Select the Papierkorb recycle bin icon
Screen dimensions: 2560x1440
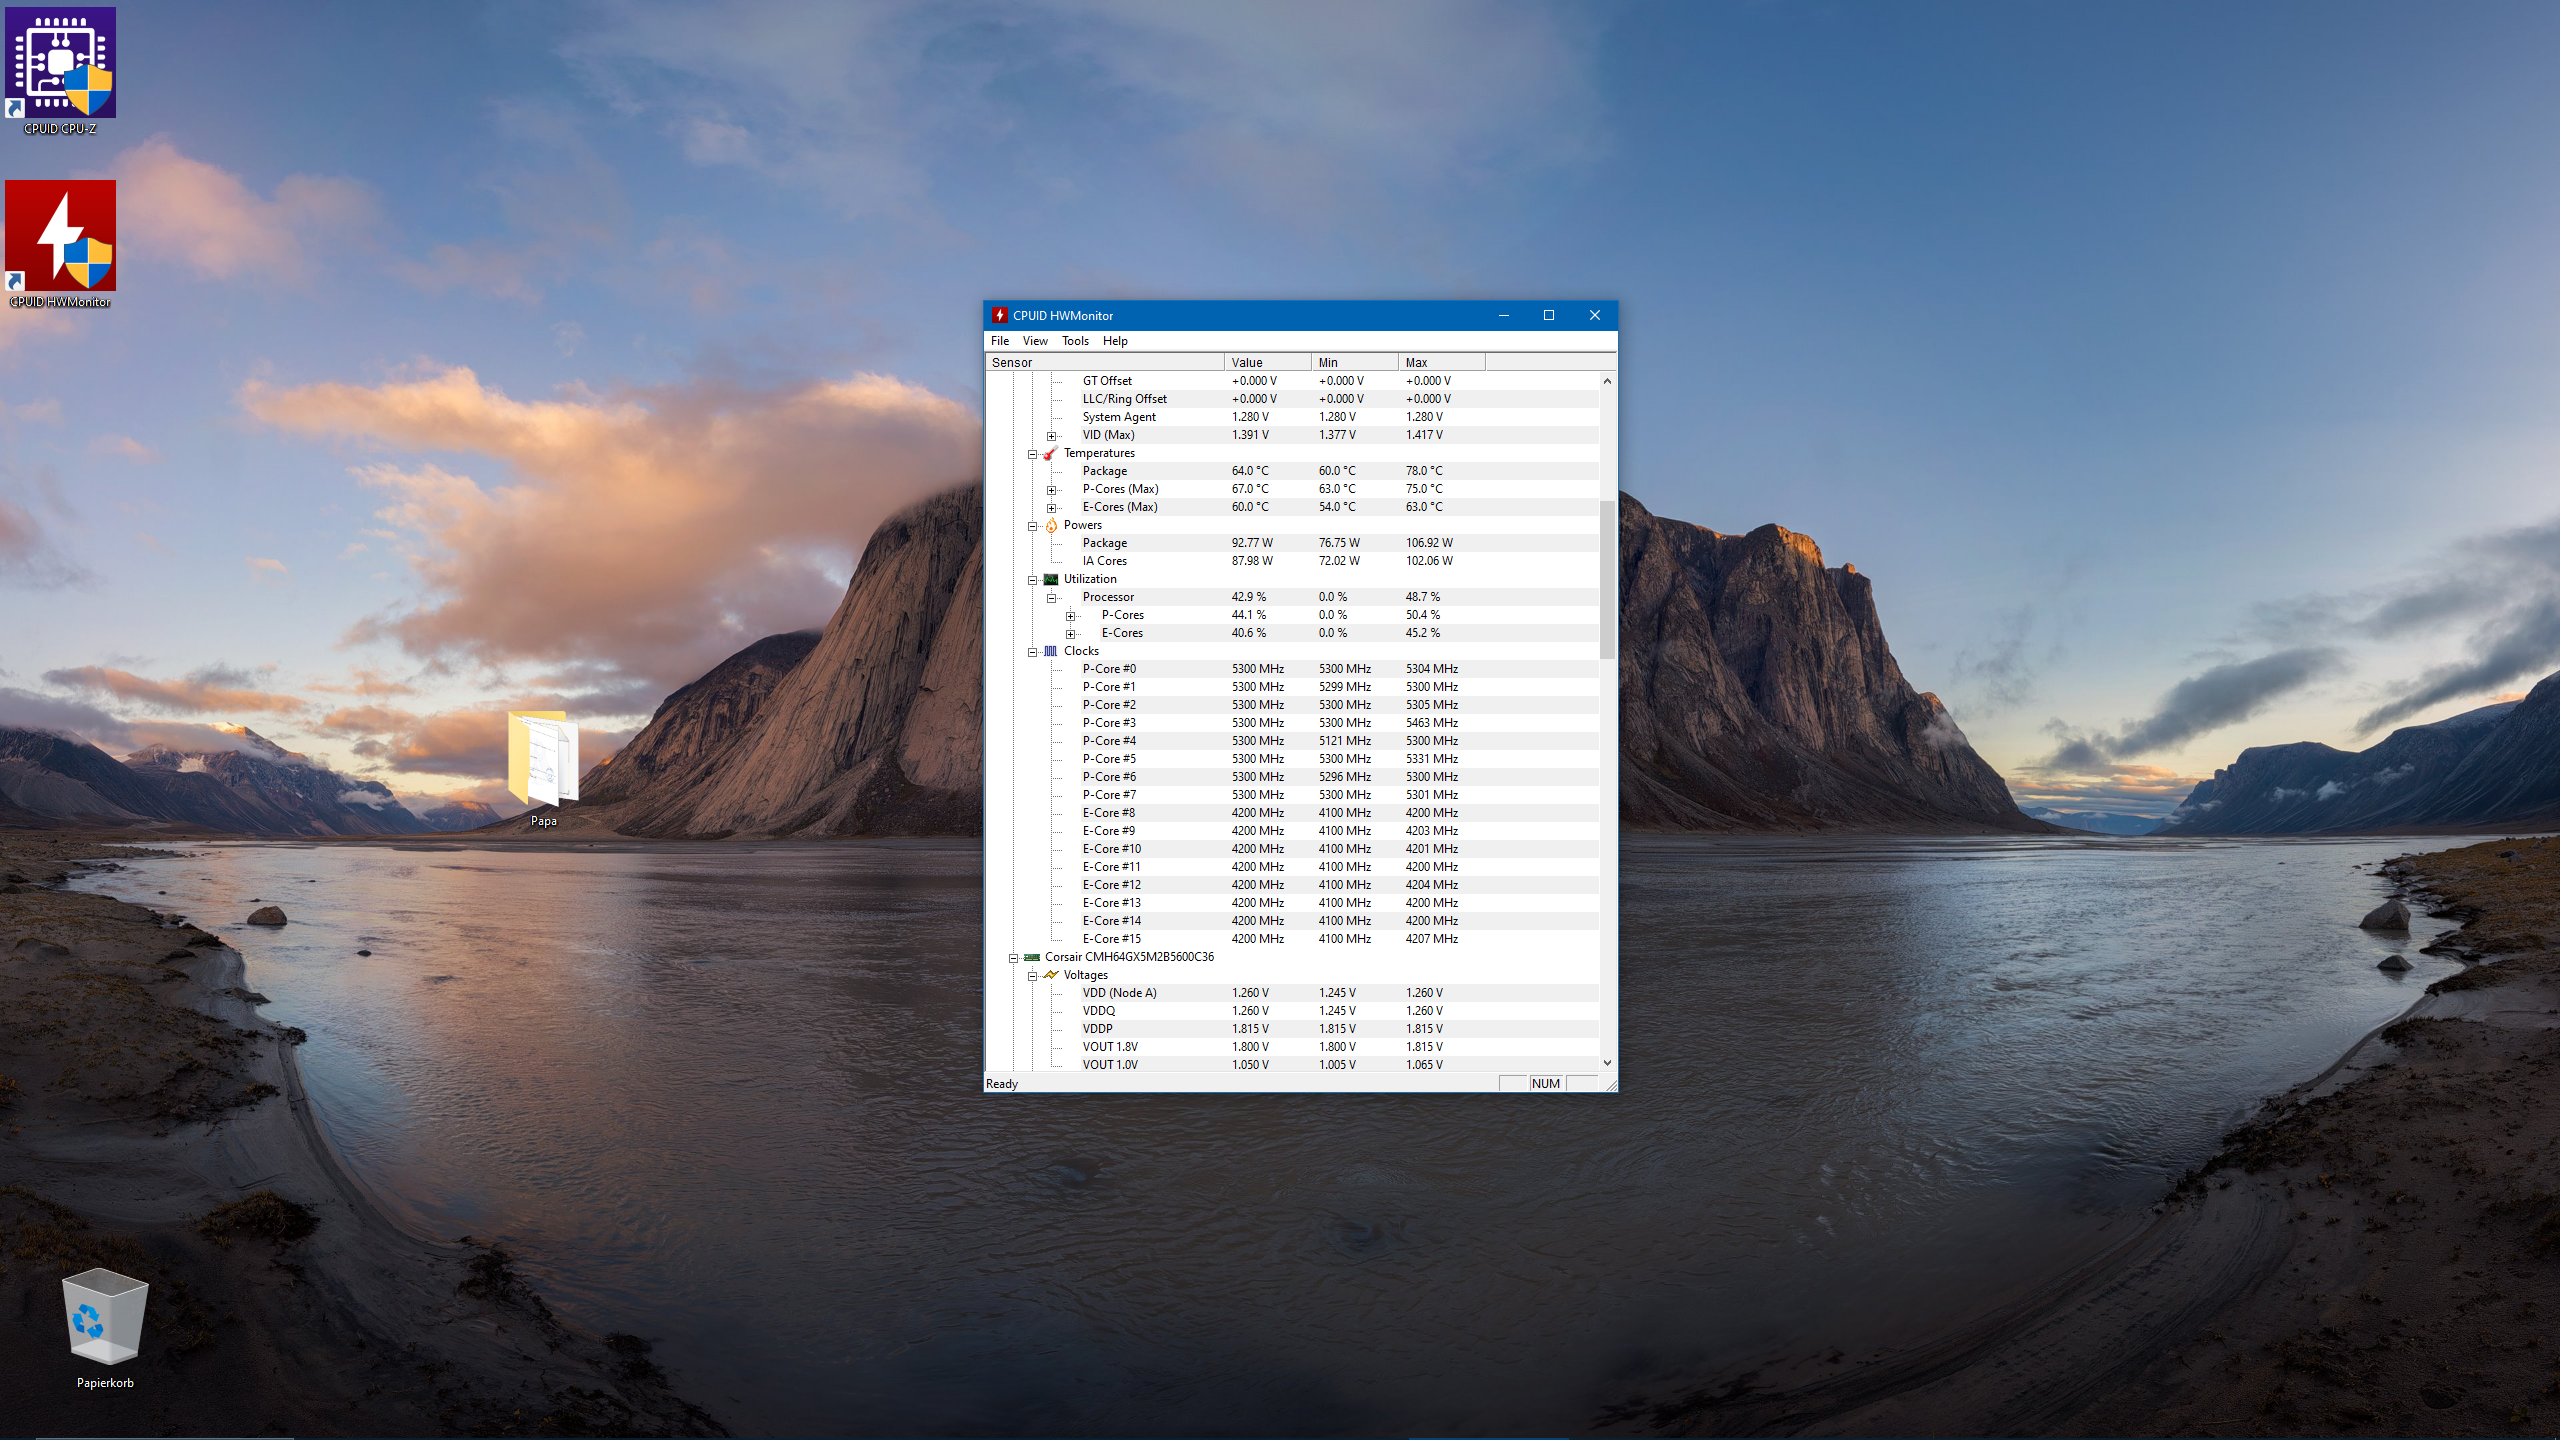pos(105,1318)
